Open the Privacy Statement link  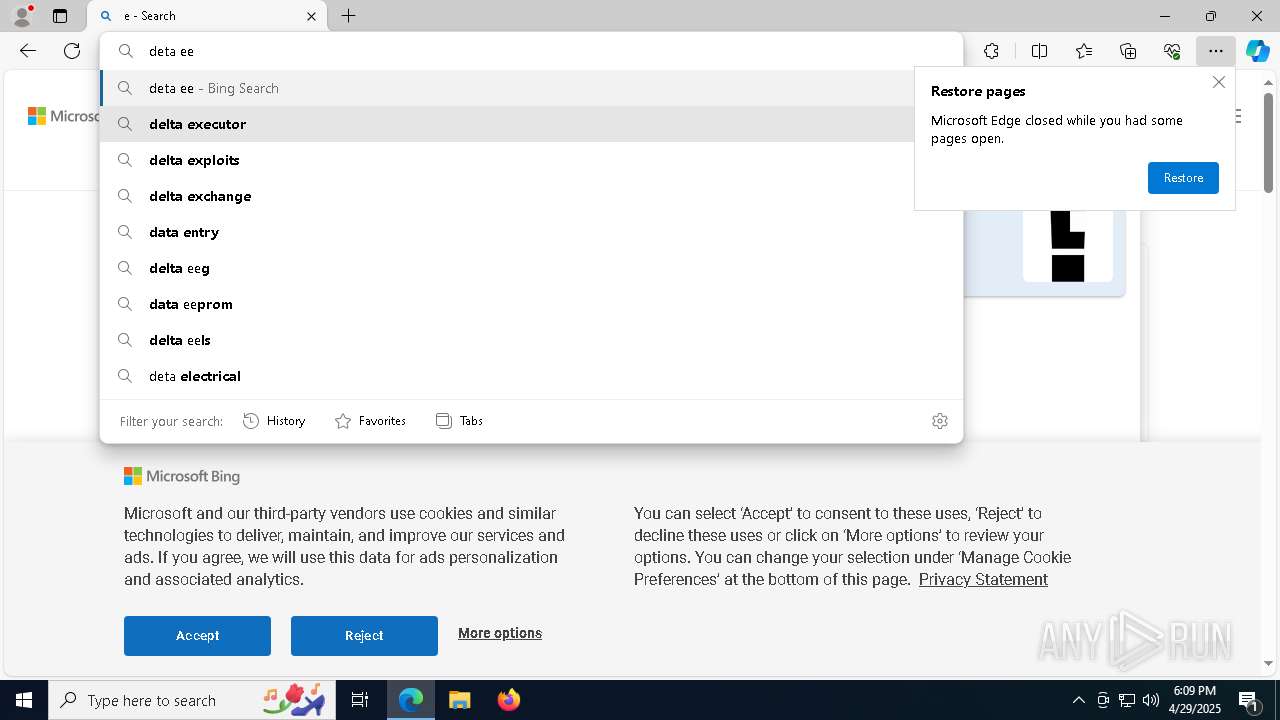click(x=983, y=579)
